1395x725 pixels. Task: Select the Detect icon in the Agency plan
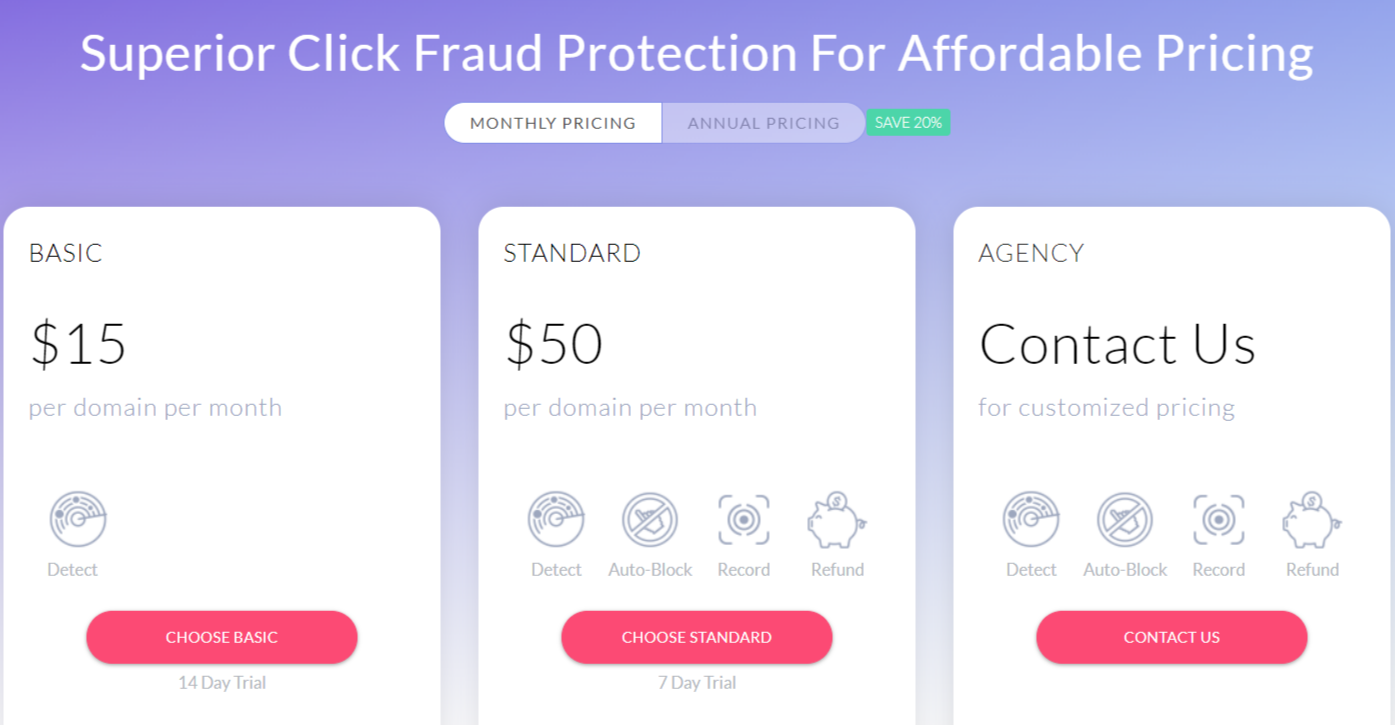[x=1031, y=518]
